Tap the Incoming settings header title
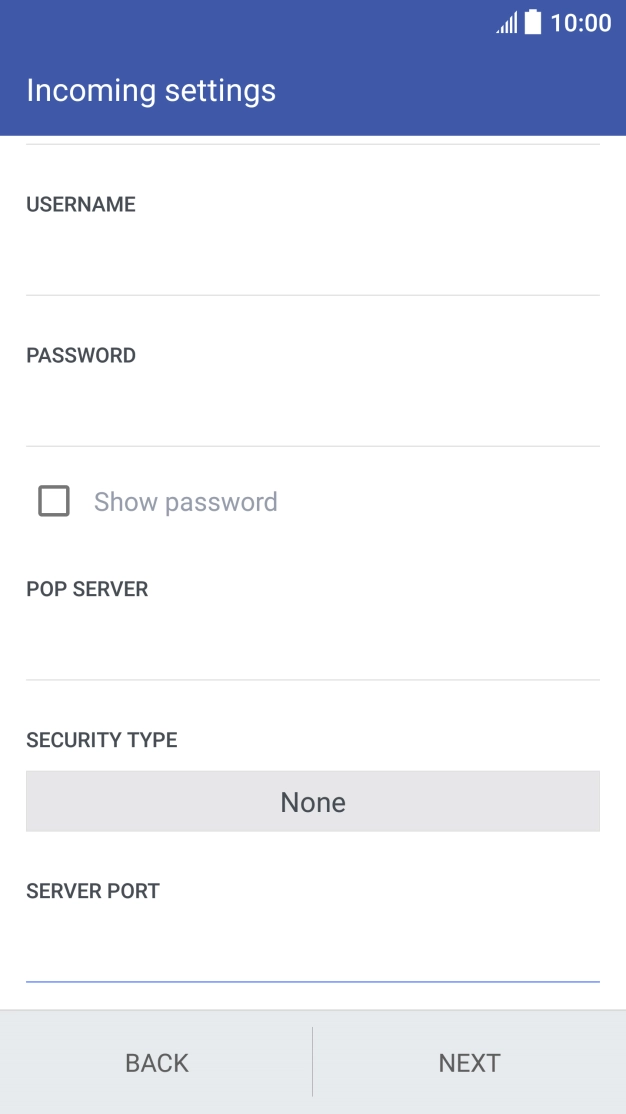Viewport: 626px width, 1114px height. 151,91
